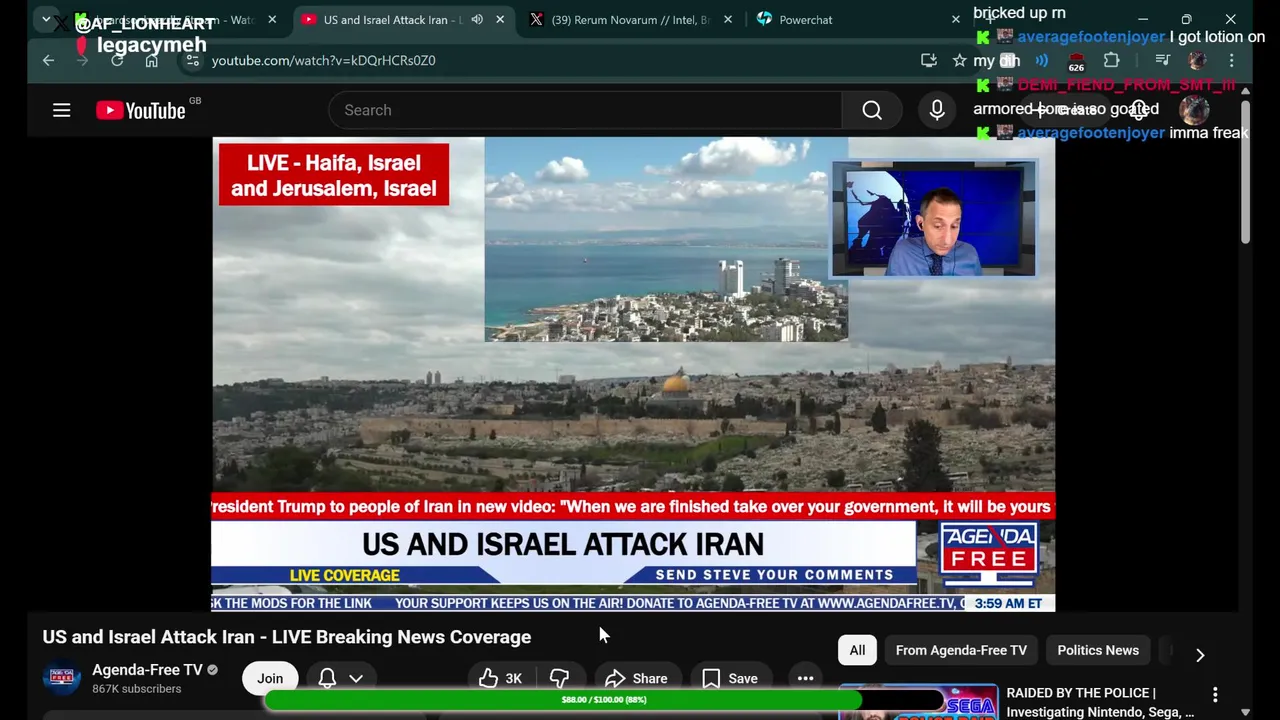Image resolution: width=1280 pixels, height=720 pixels.
Task: Like the video with 3K likes
Action: 500,678
